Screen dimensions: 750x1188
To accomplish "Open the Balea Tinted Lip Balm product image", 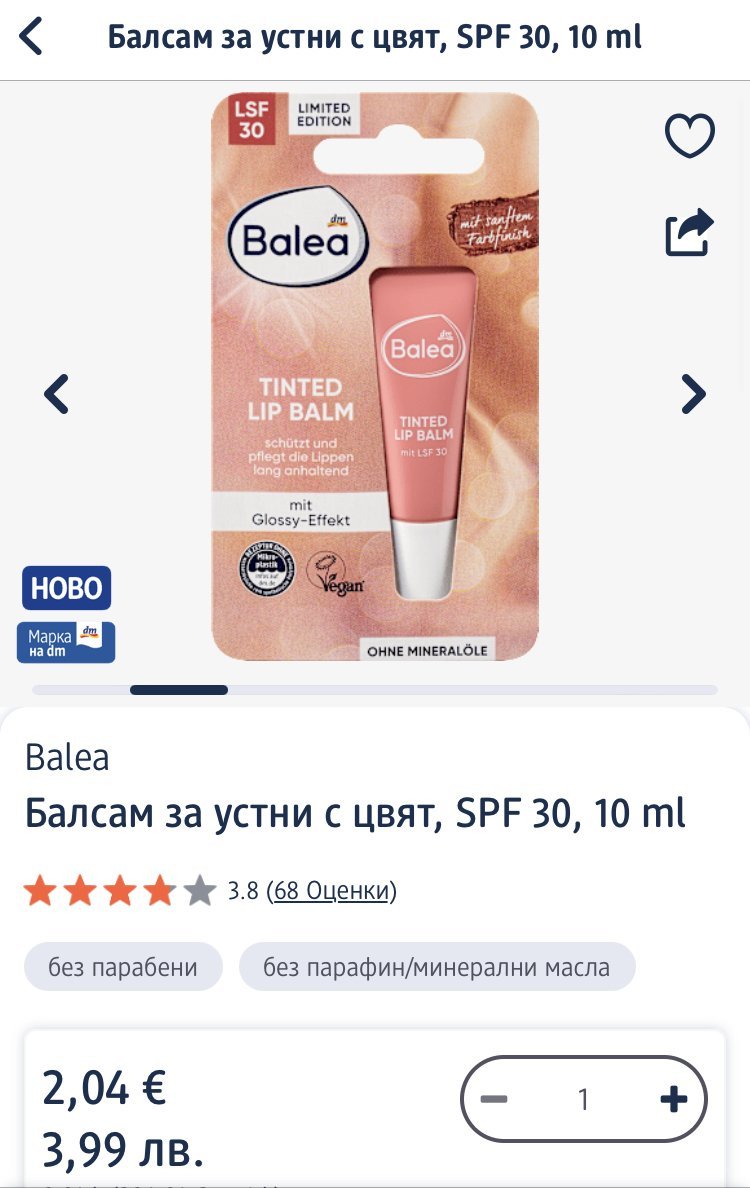I will (375, 376).
